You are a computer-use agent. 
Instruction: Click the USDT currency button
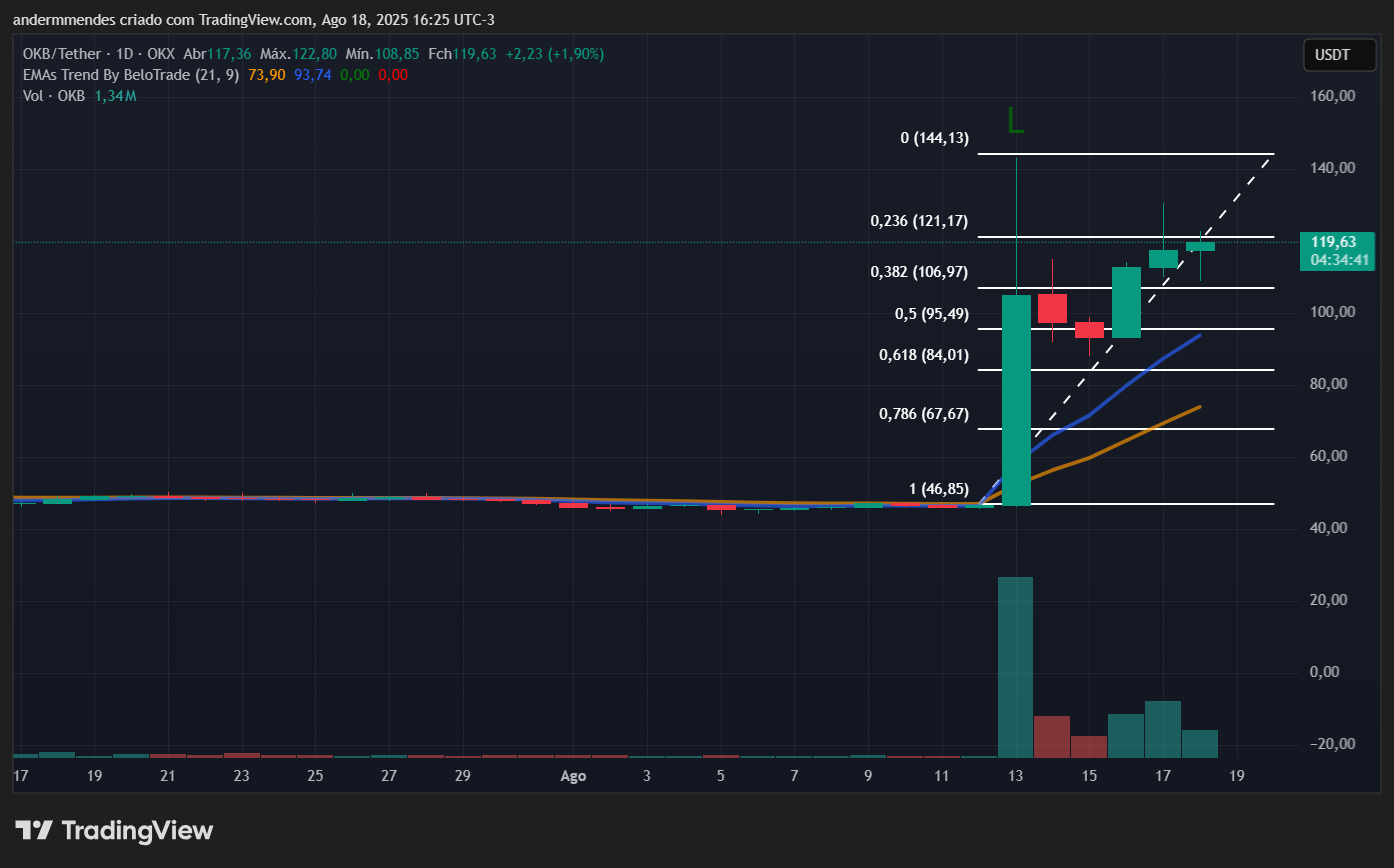(x=1339, y=55)
